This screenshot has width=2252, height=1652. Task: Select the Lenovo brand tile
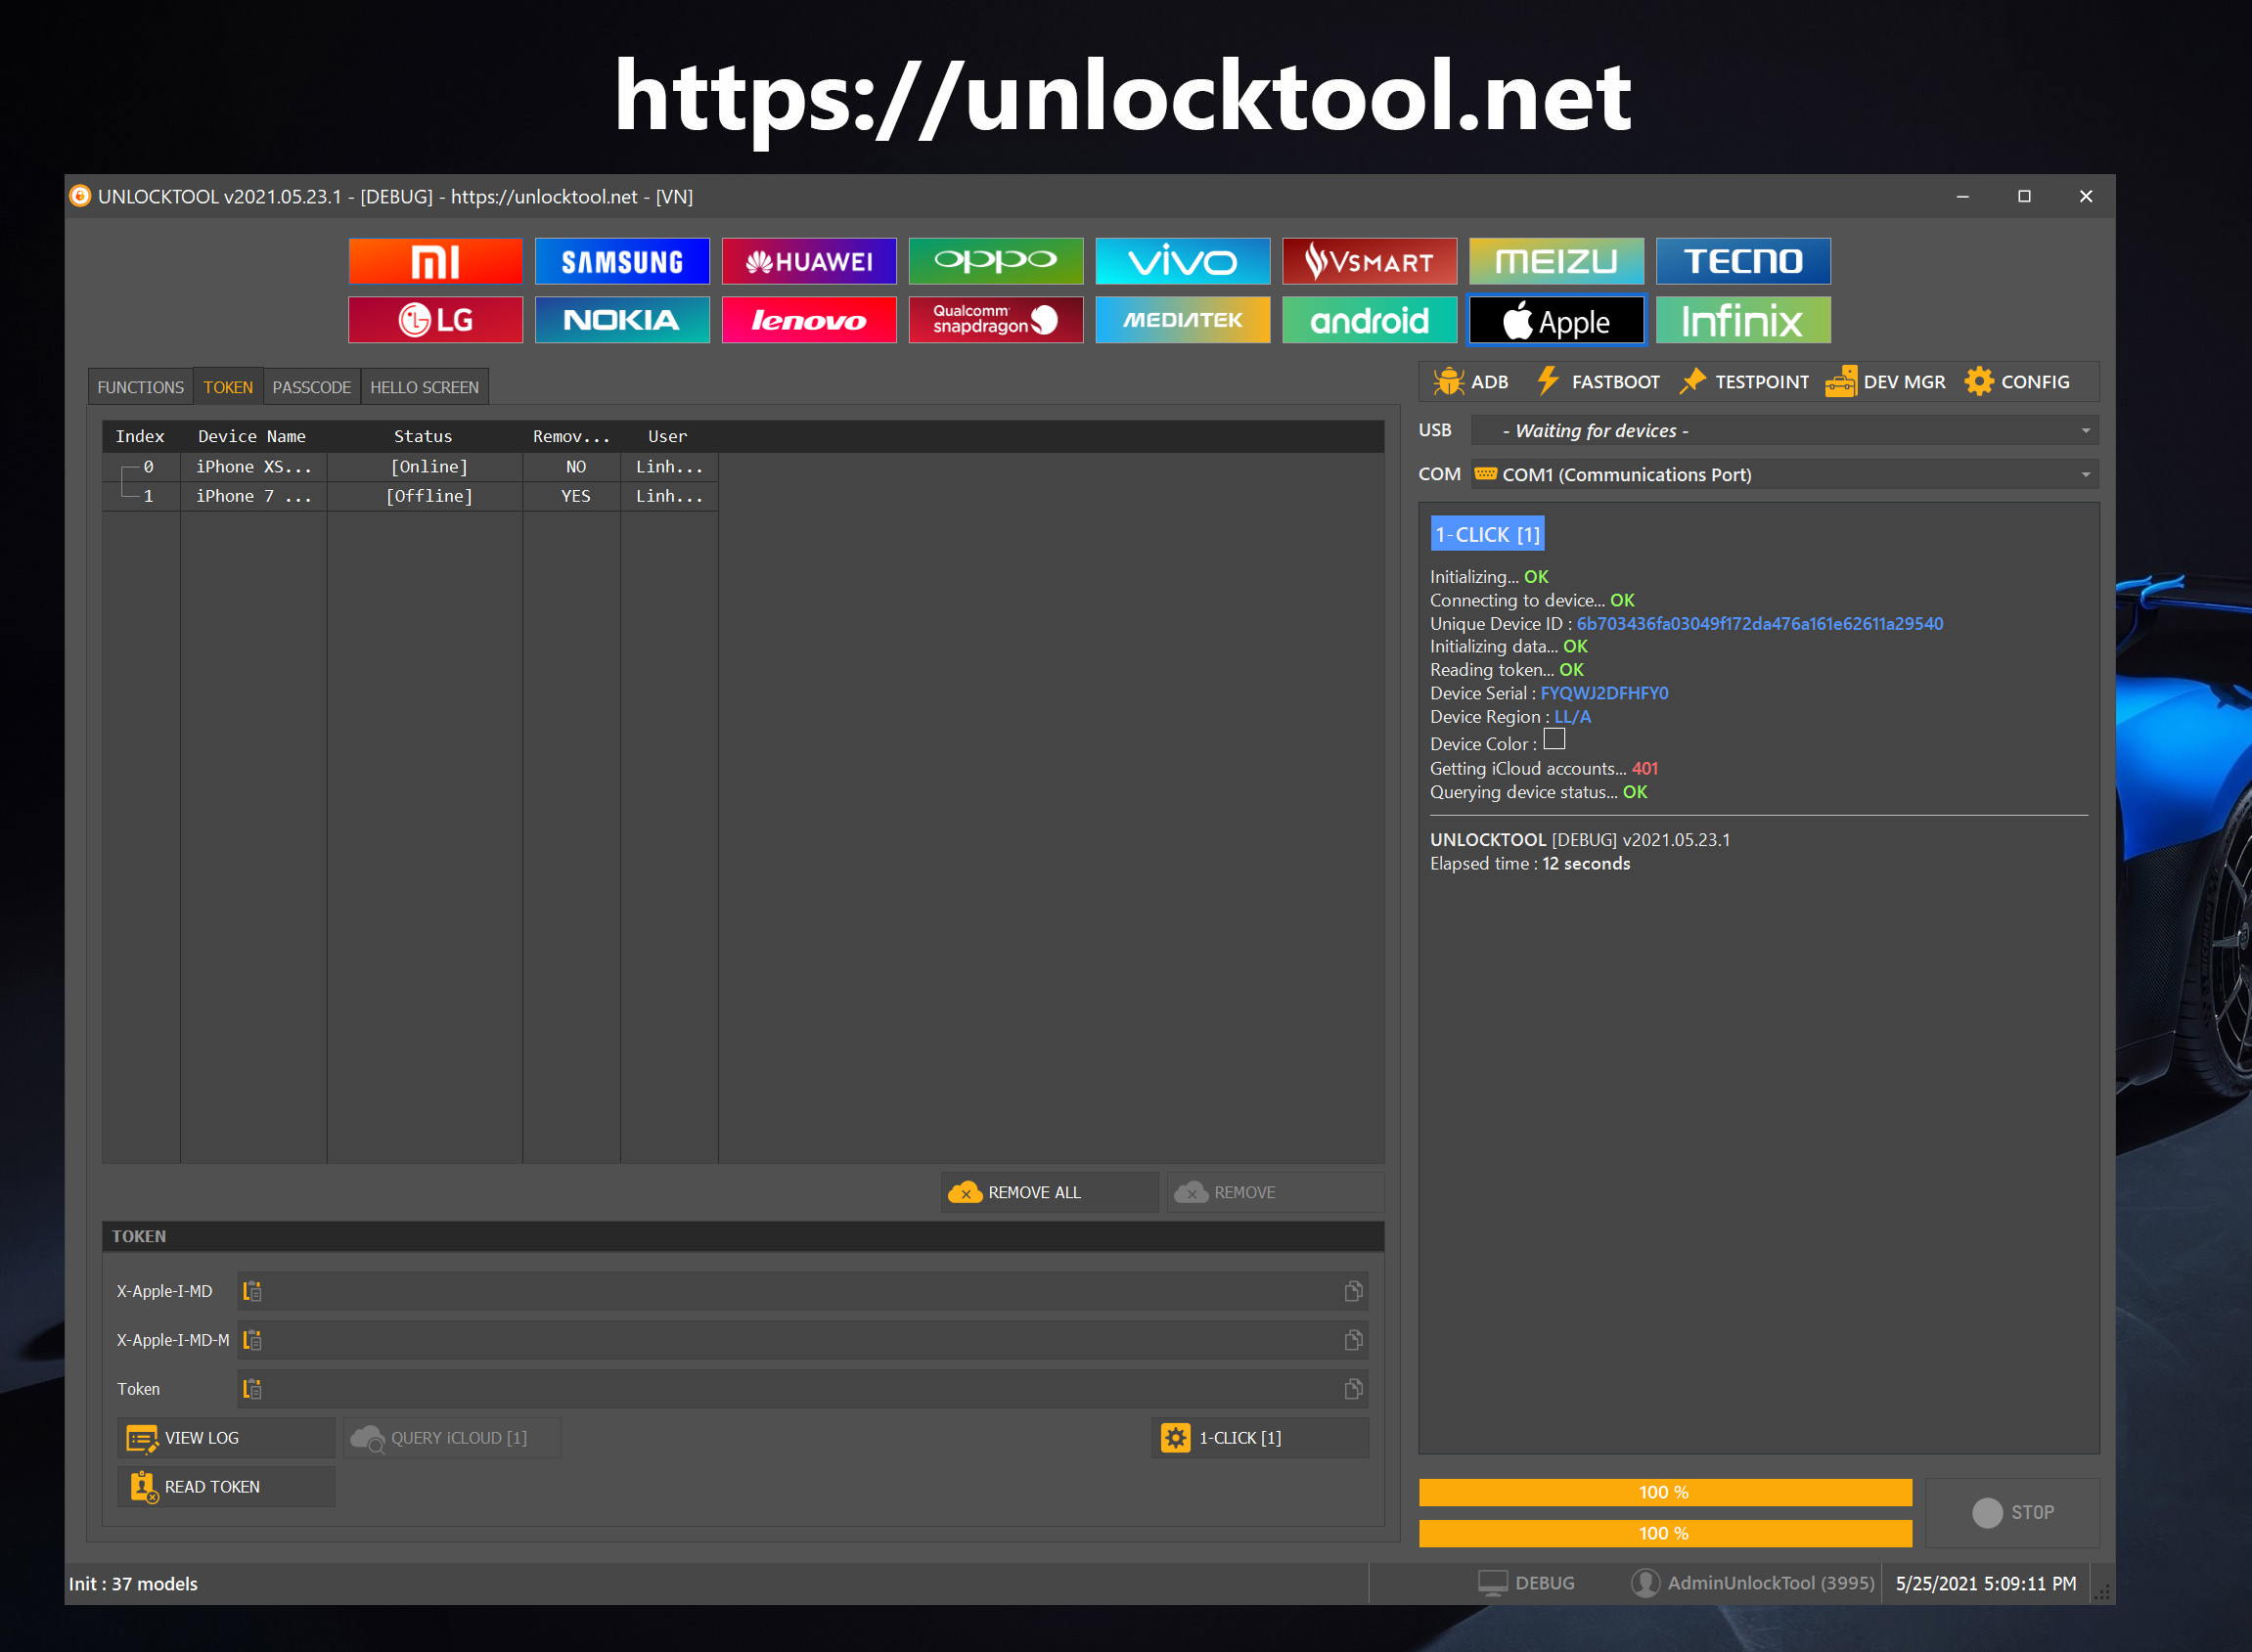[x=809, y=320]
